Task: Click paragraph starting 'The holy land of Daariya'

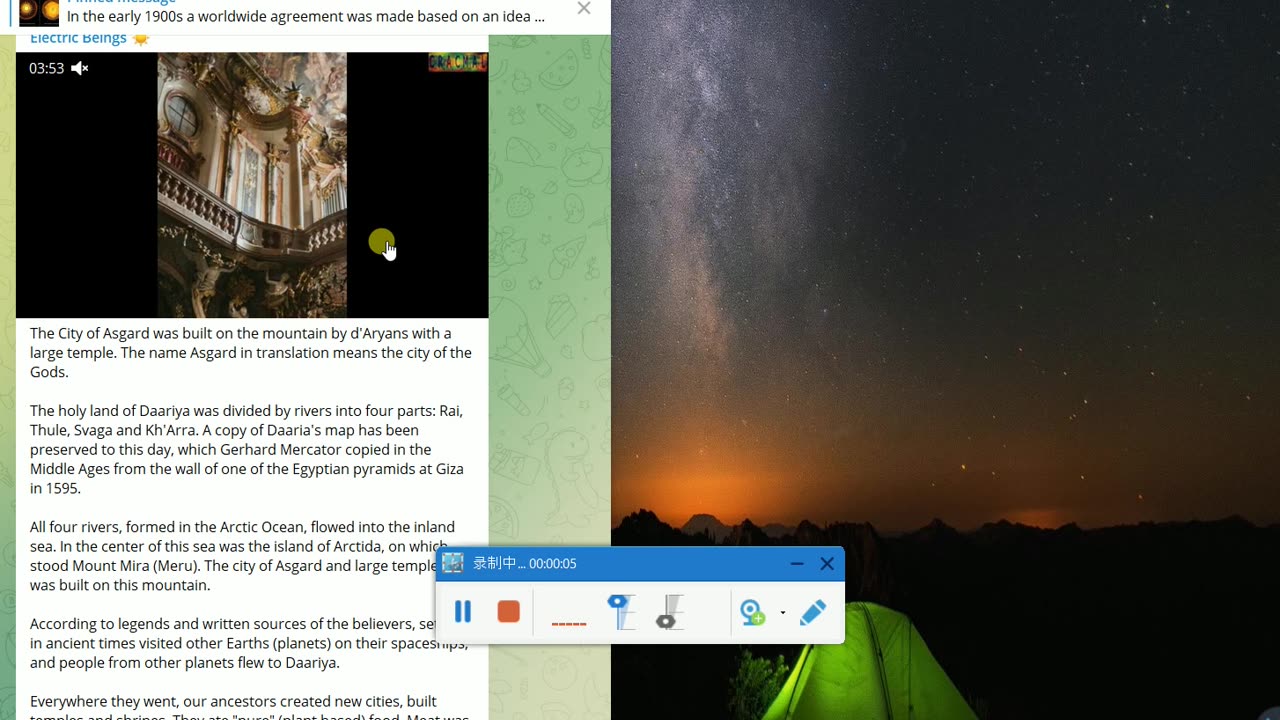Action: [247, 449]
